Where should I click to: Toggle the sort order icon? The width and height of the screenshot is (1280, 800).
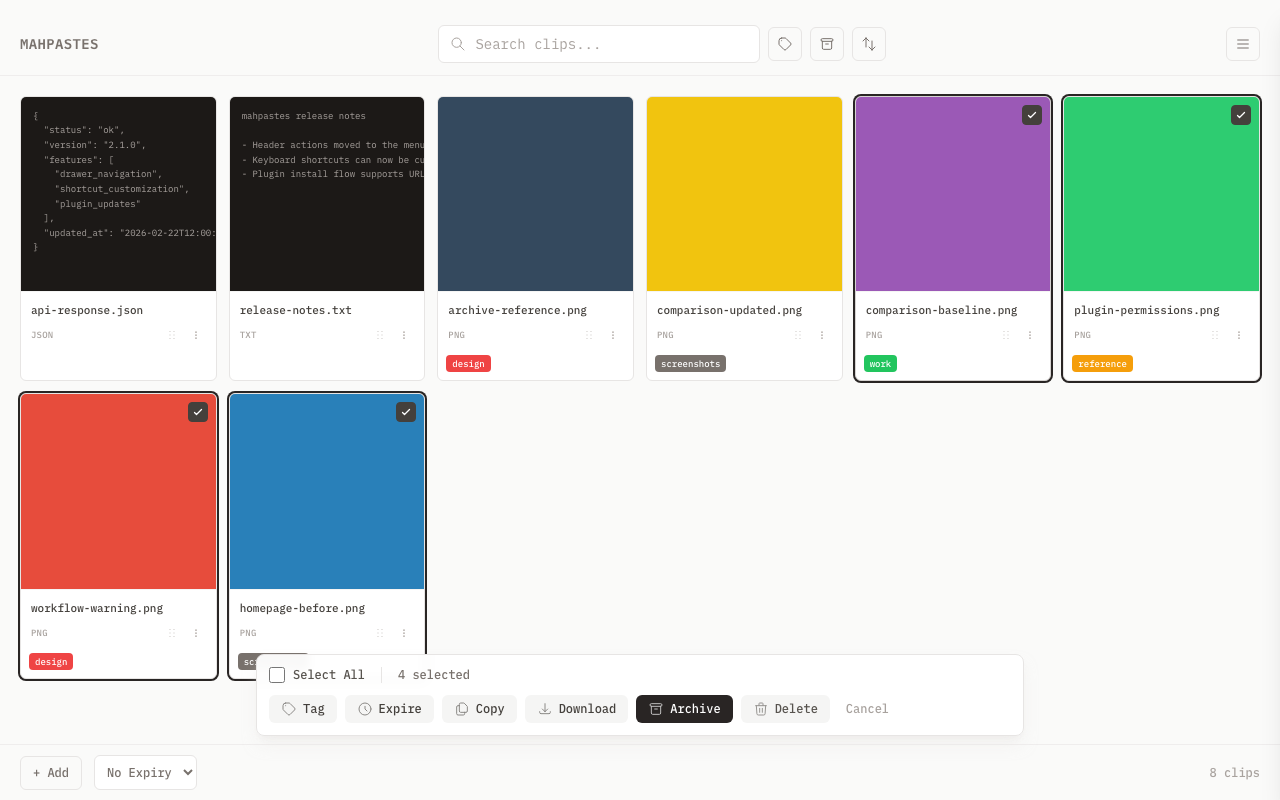(868, 44)
